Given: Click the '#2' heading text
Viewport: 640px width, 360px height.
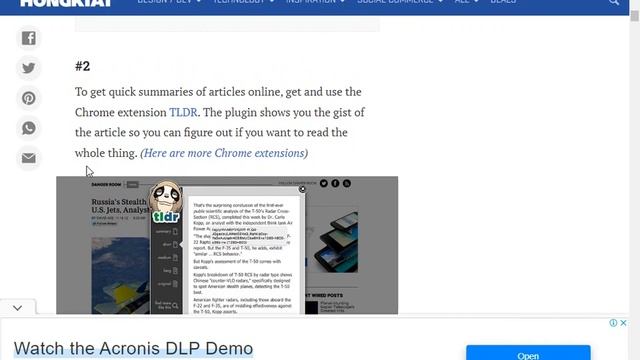Looking at the screenshot, I should pyautogui.click(x=82, y=66).
